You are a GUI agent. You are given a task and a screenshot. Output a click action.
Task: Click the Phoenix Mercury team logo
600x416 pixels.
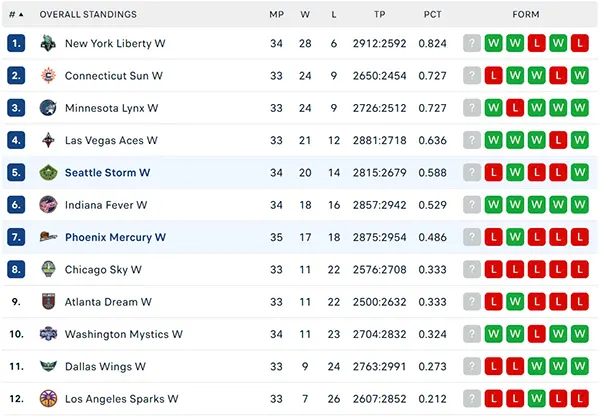click(48, 237)
